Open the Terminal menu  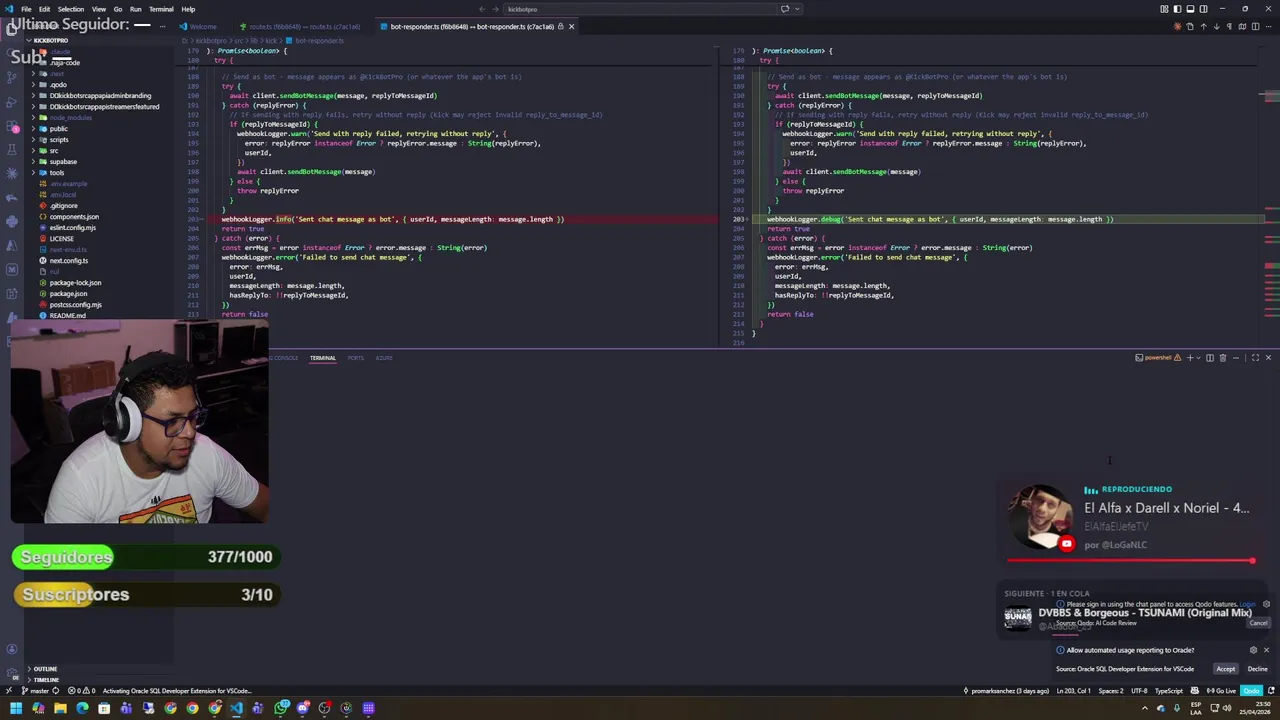[161, 9]
